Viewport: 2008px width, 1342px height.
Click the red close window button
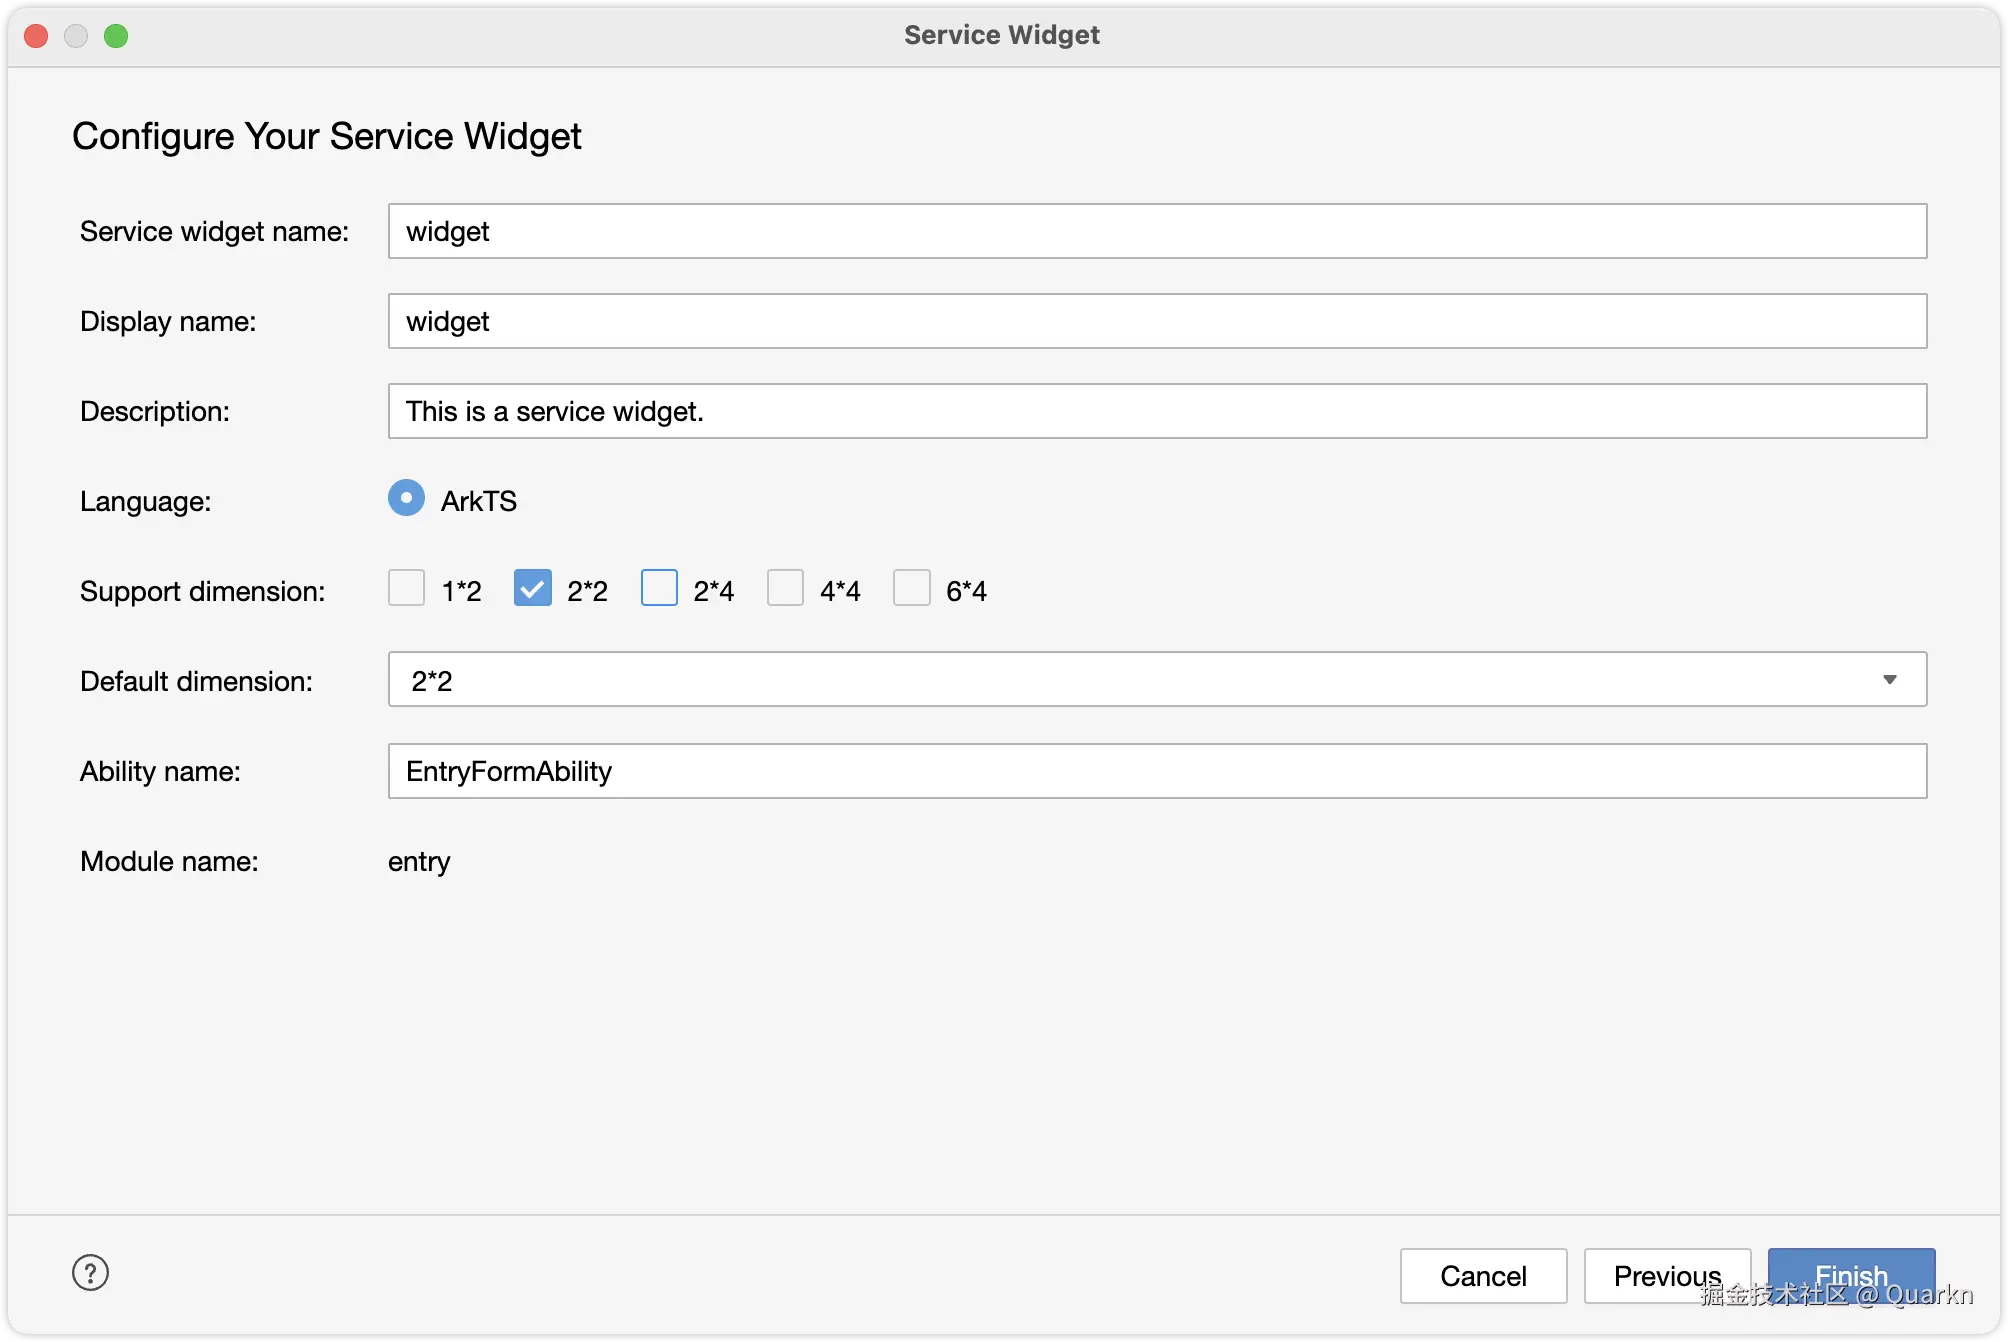[36, 36]
